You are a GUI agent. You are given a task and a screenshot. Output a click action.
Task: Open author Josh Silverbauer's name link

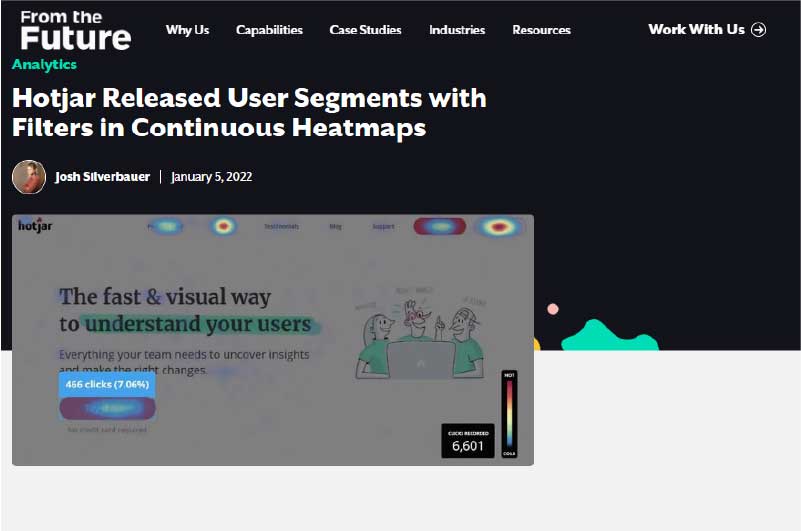(x=103, y=177)
